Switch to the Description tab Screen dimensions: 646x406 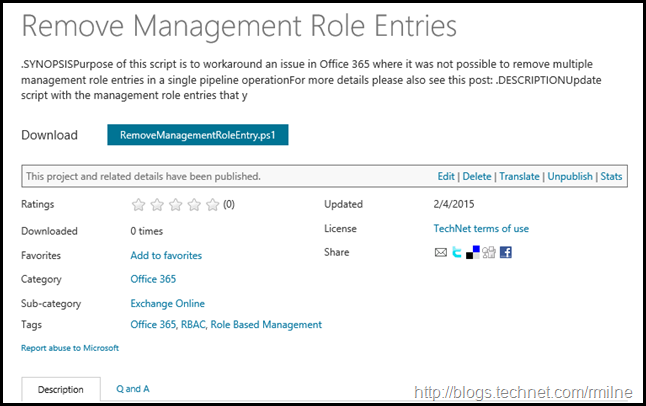(61, 390)
